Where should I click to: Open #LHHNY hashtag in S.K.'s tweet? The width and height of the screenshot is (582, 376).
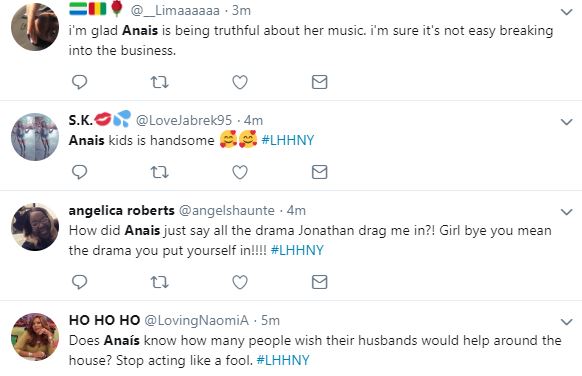[x=288, y=140]
